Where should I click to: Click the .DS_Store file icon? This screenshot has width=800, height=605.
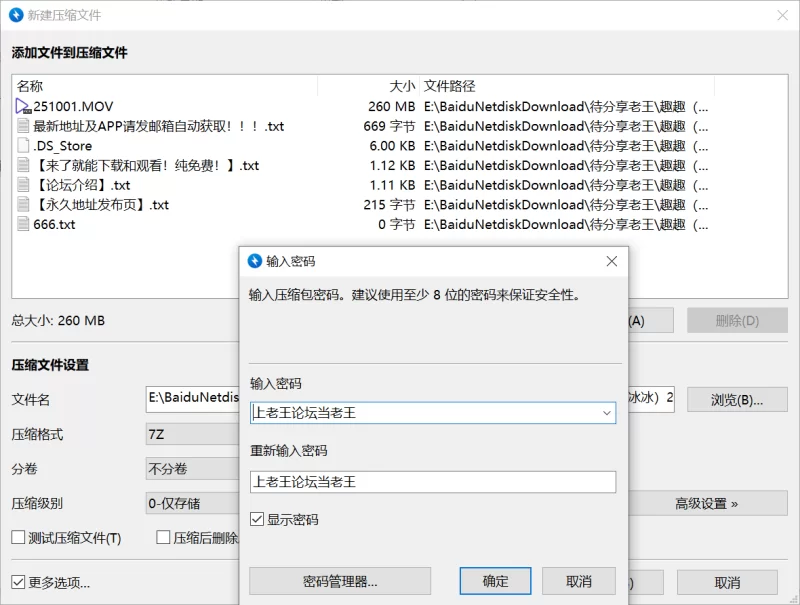click(24, 146)
